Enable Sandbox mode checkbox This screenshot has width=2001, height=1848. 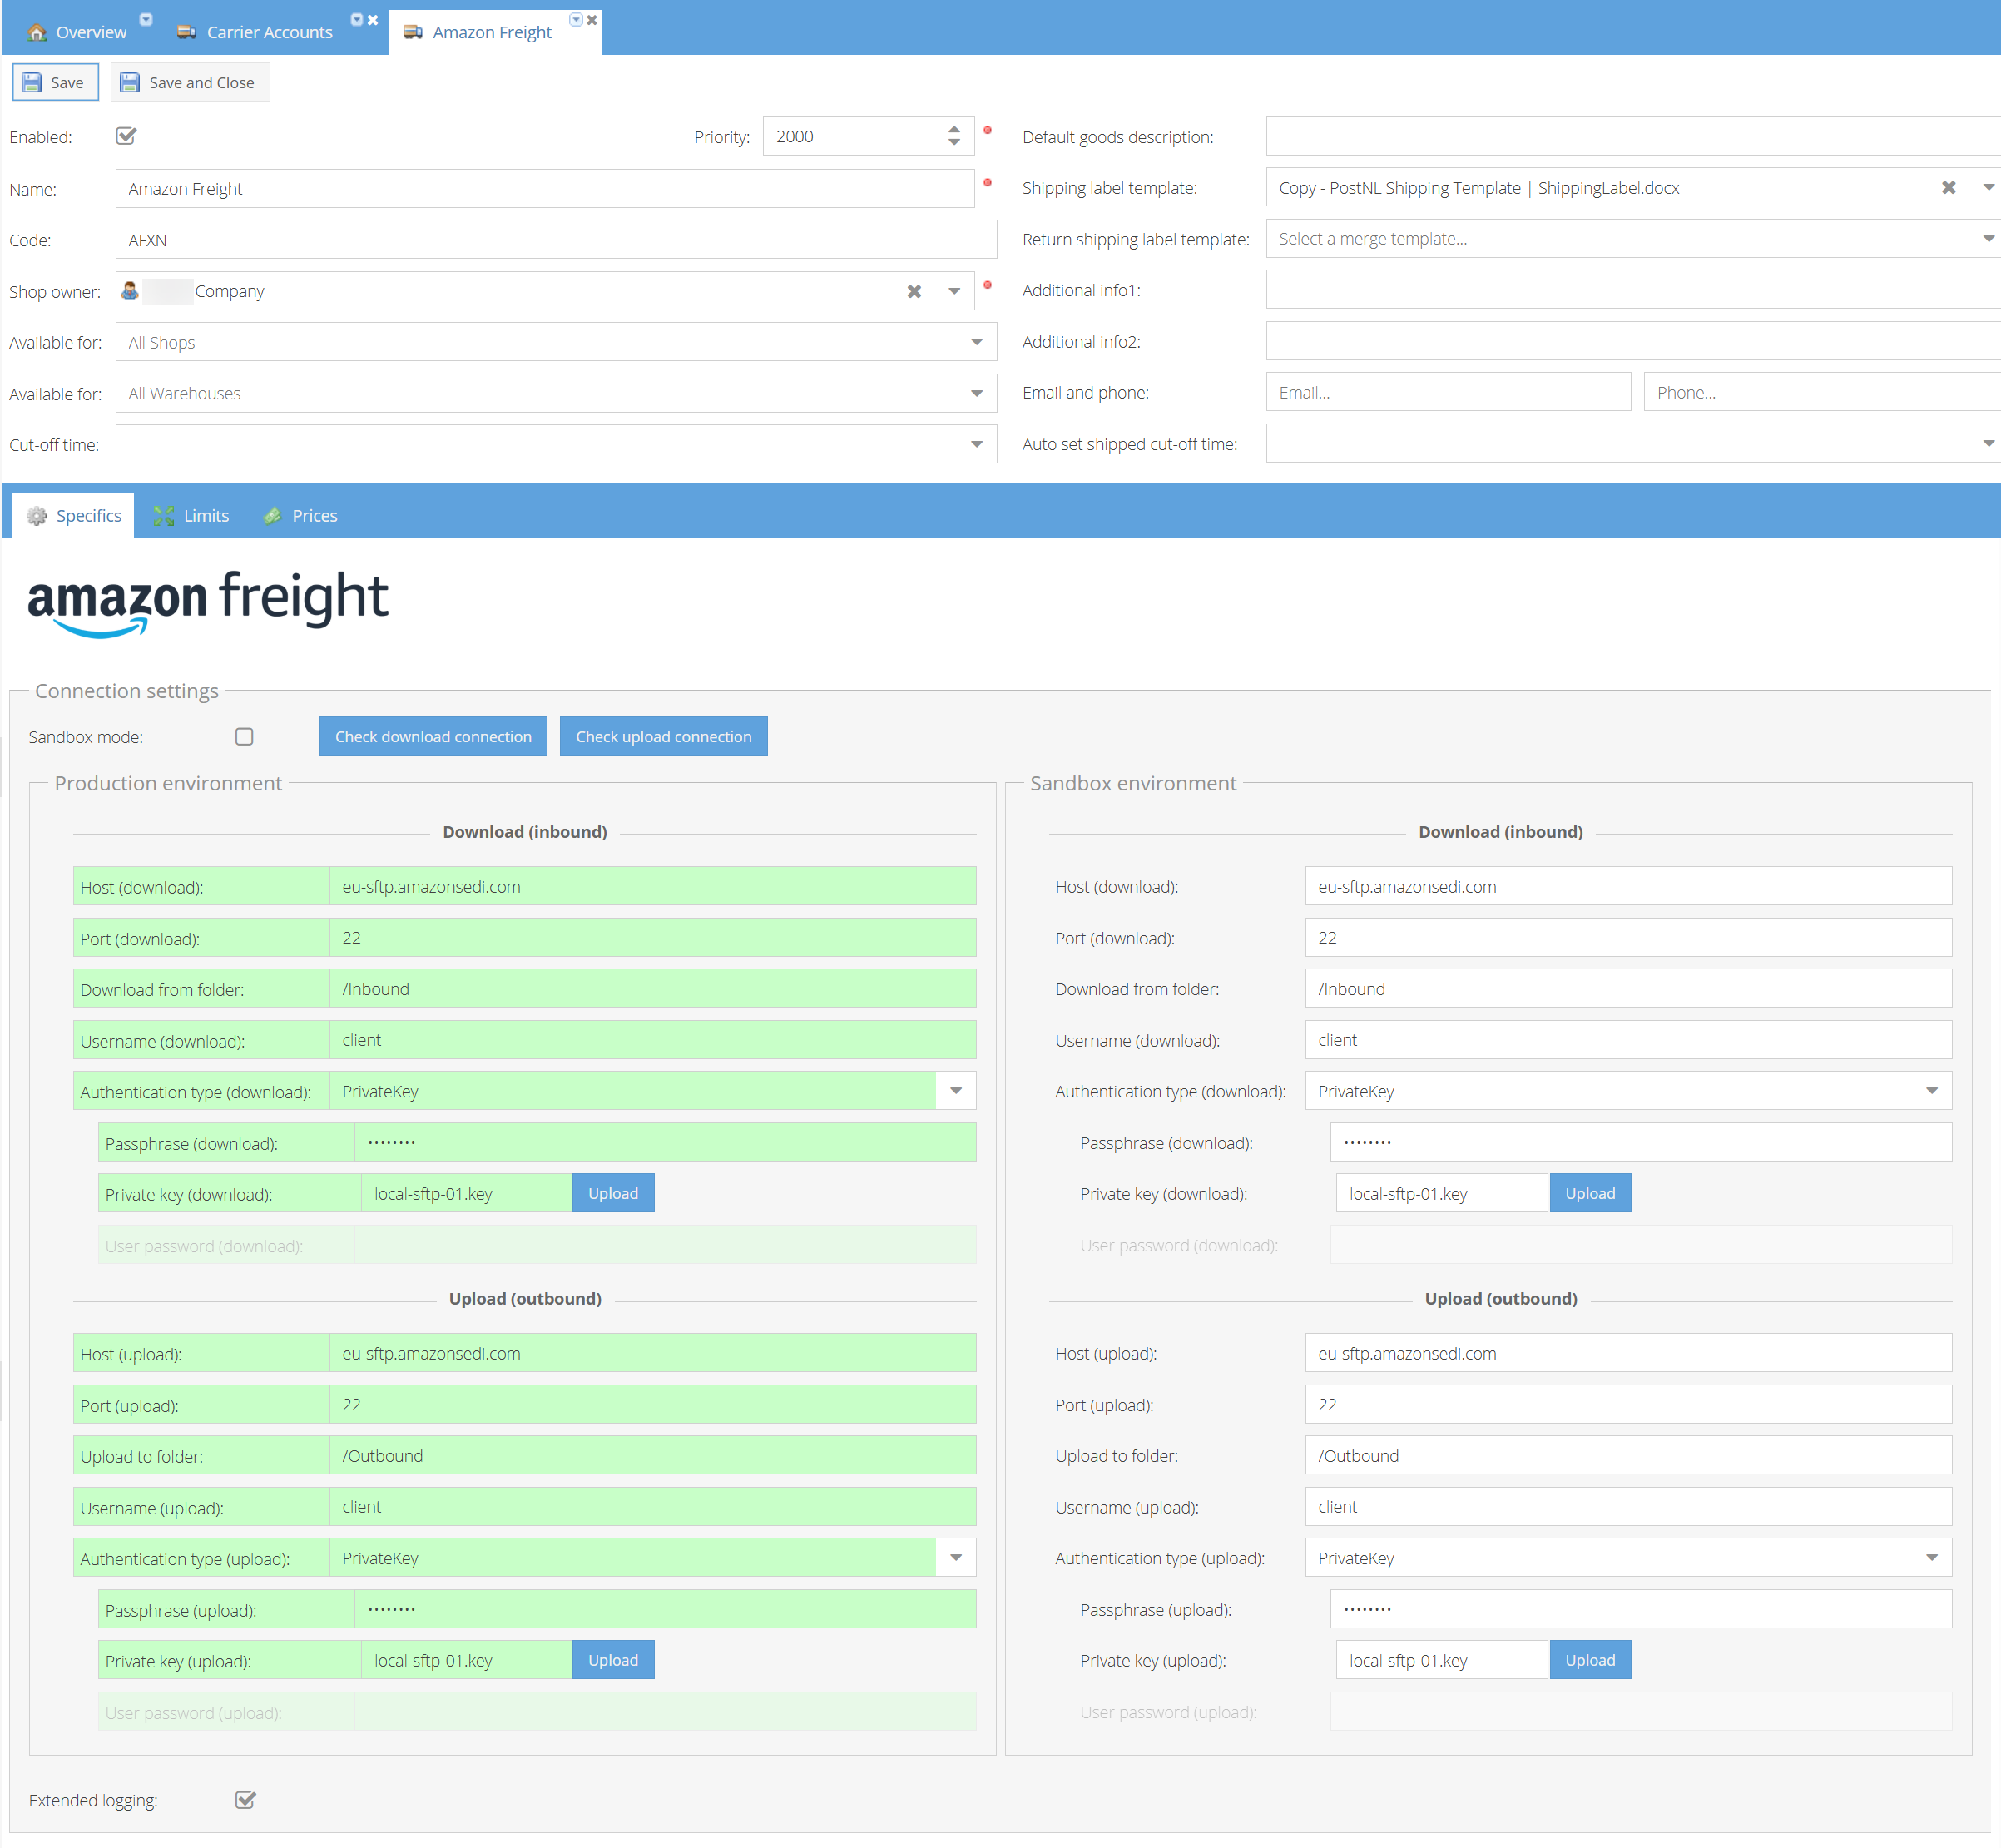pos(244,737)
